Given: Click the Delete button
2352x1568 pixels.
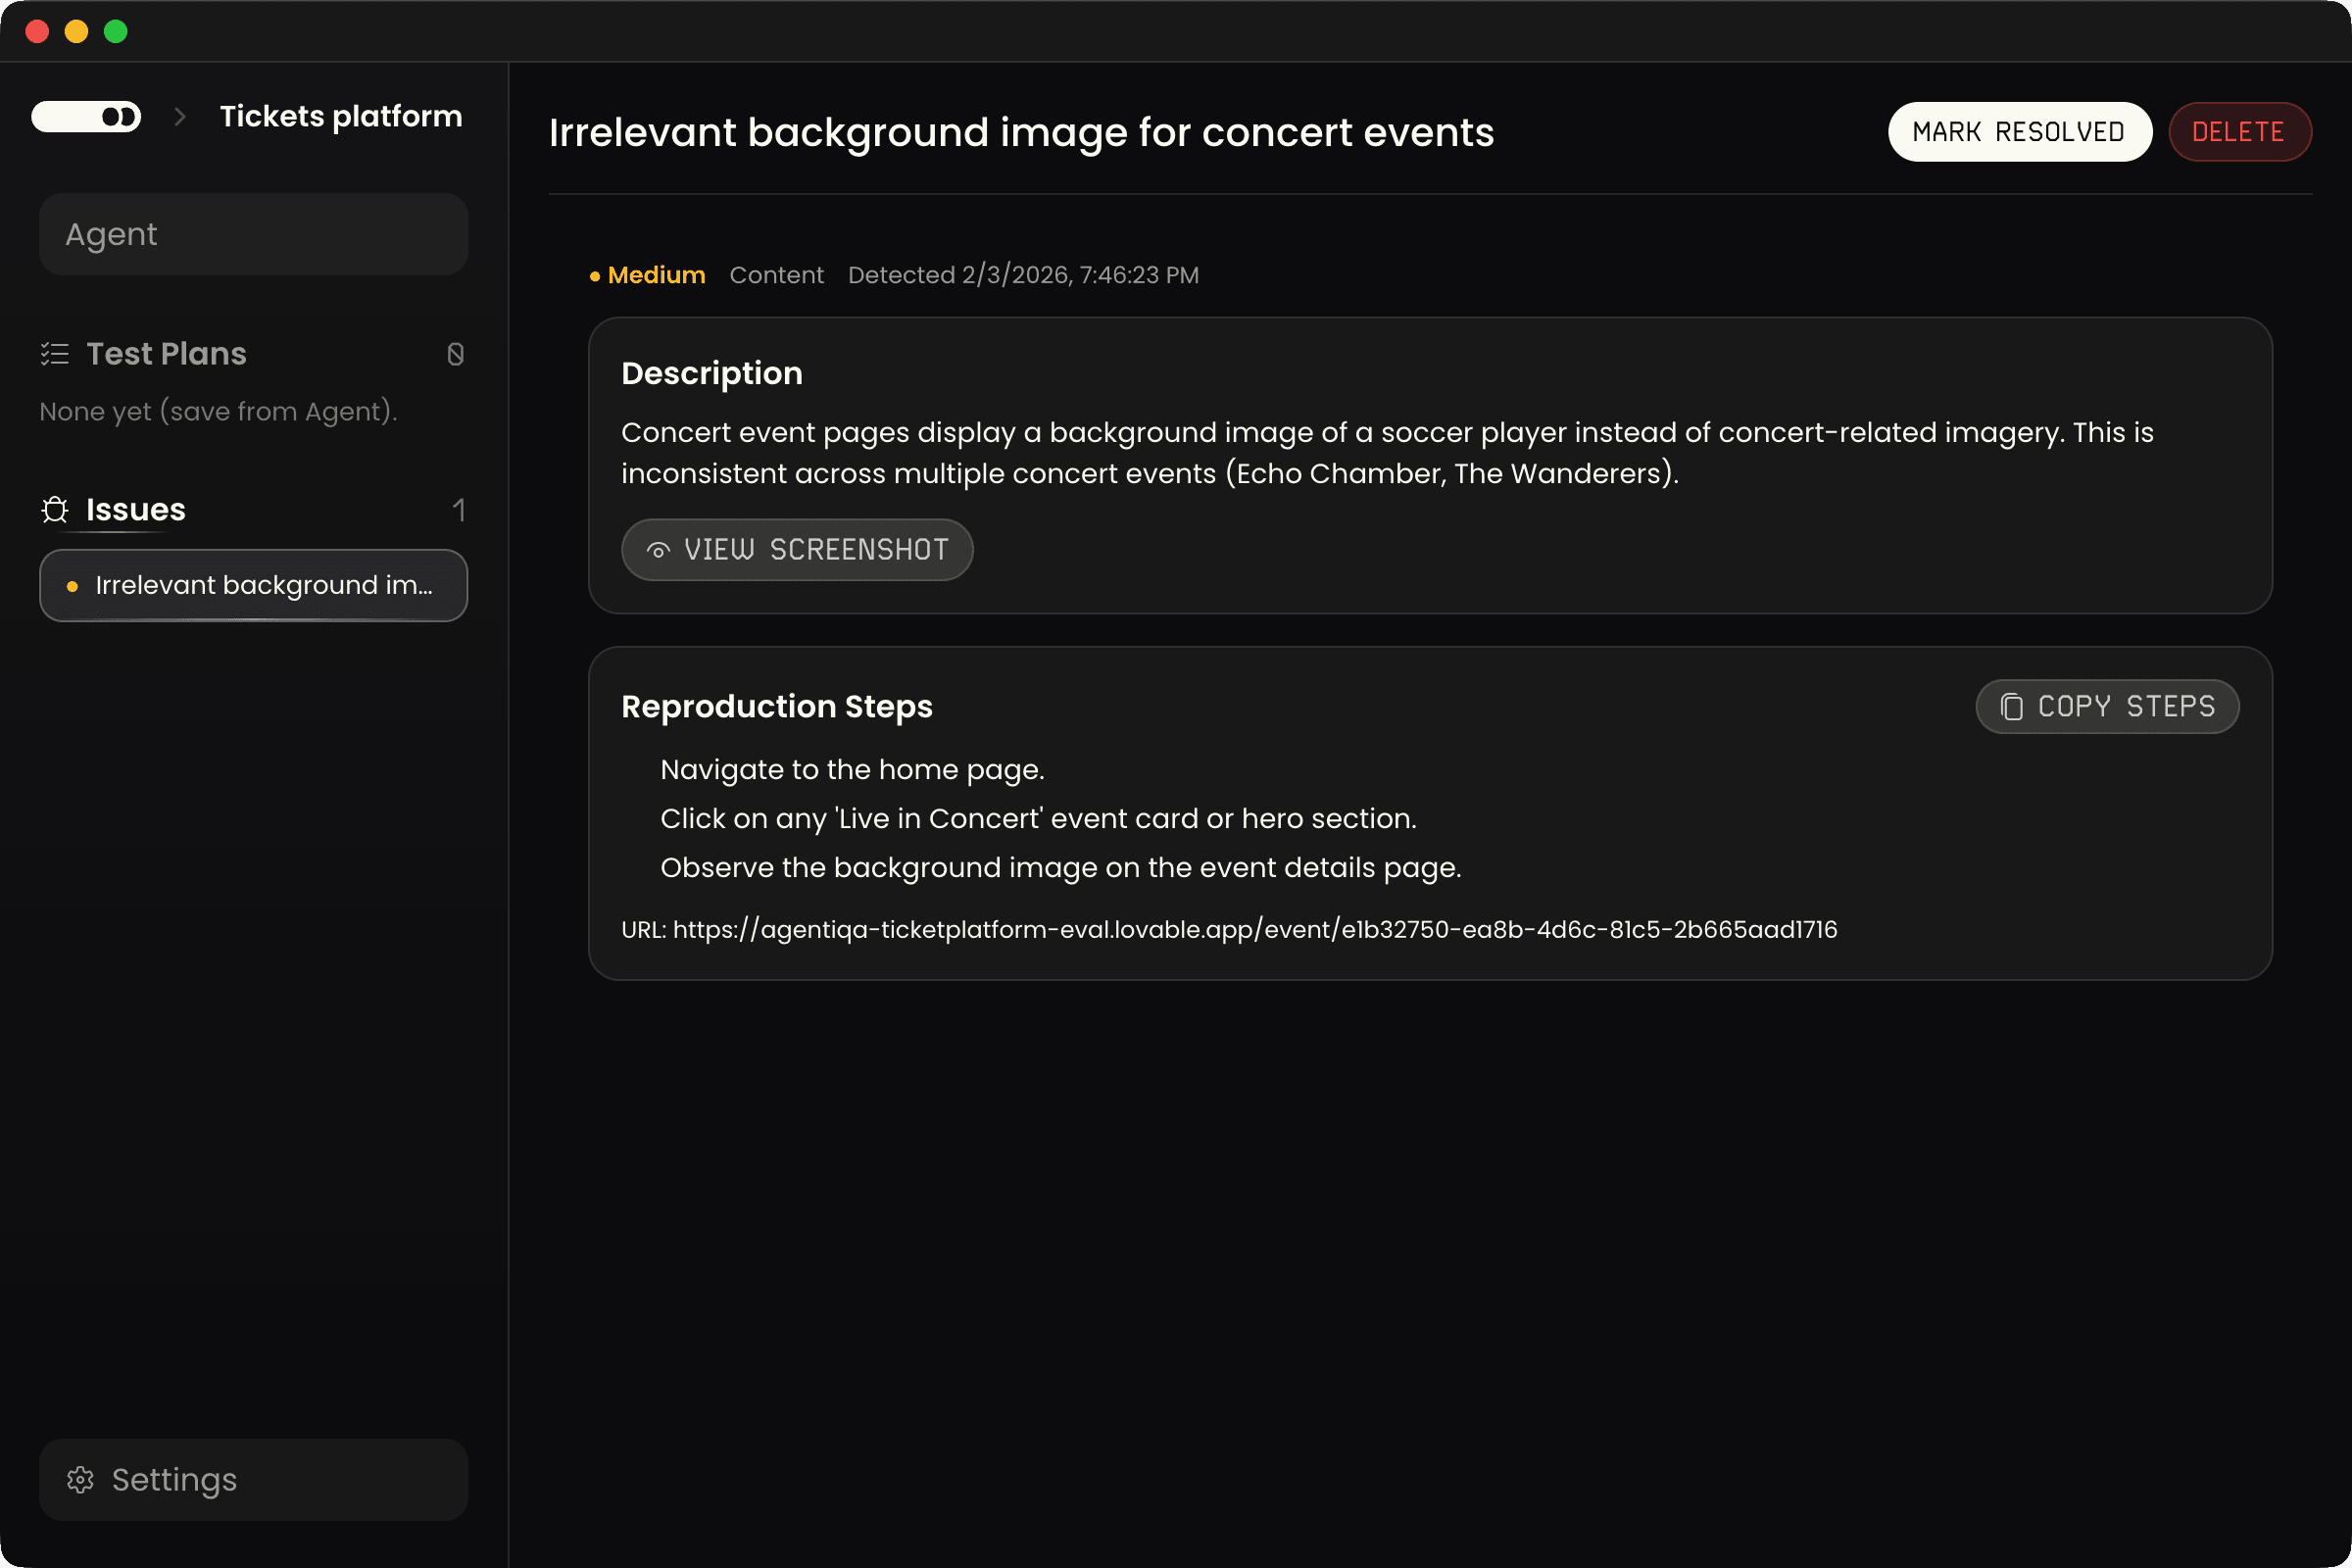Looking at the screenshot, I should pyautogui.click(x=2239, y=131).
